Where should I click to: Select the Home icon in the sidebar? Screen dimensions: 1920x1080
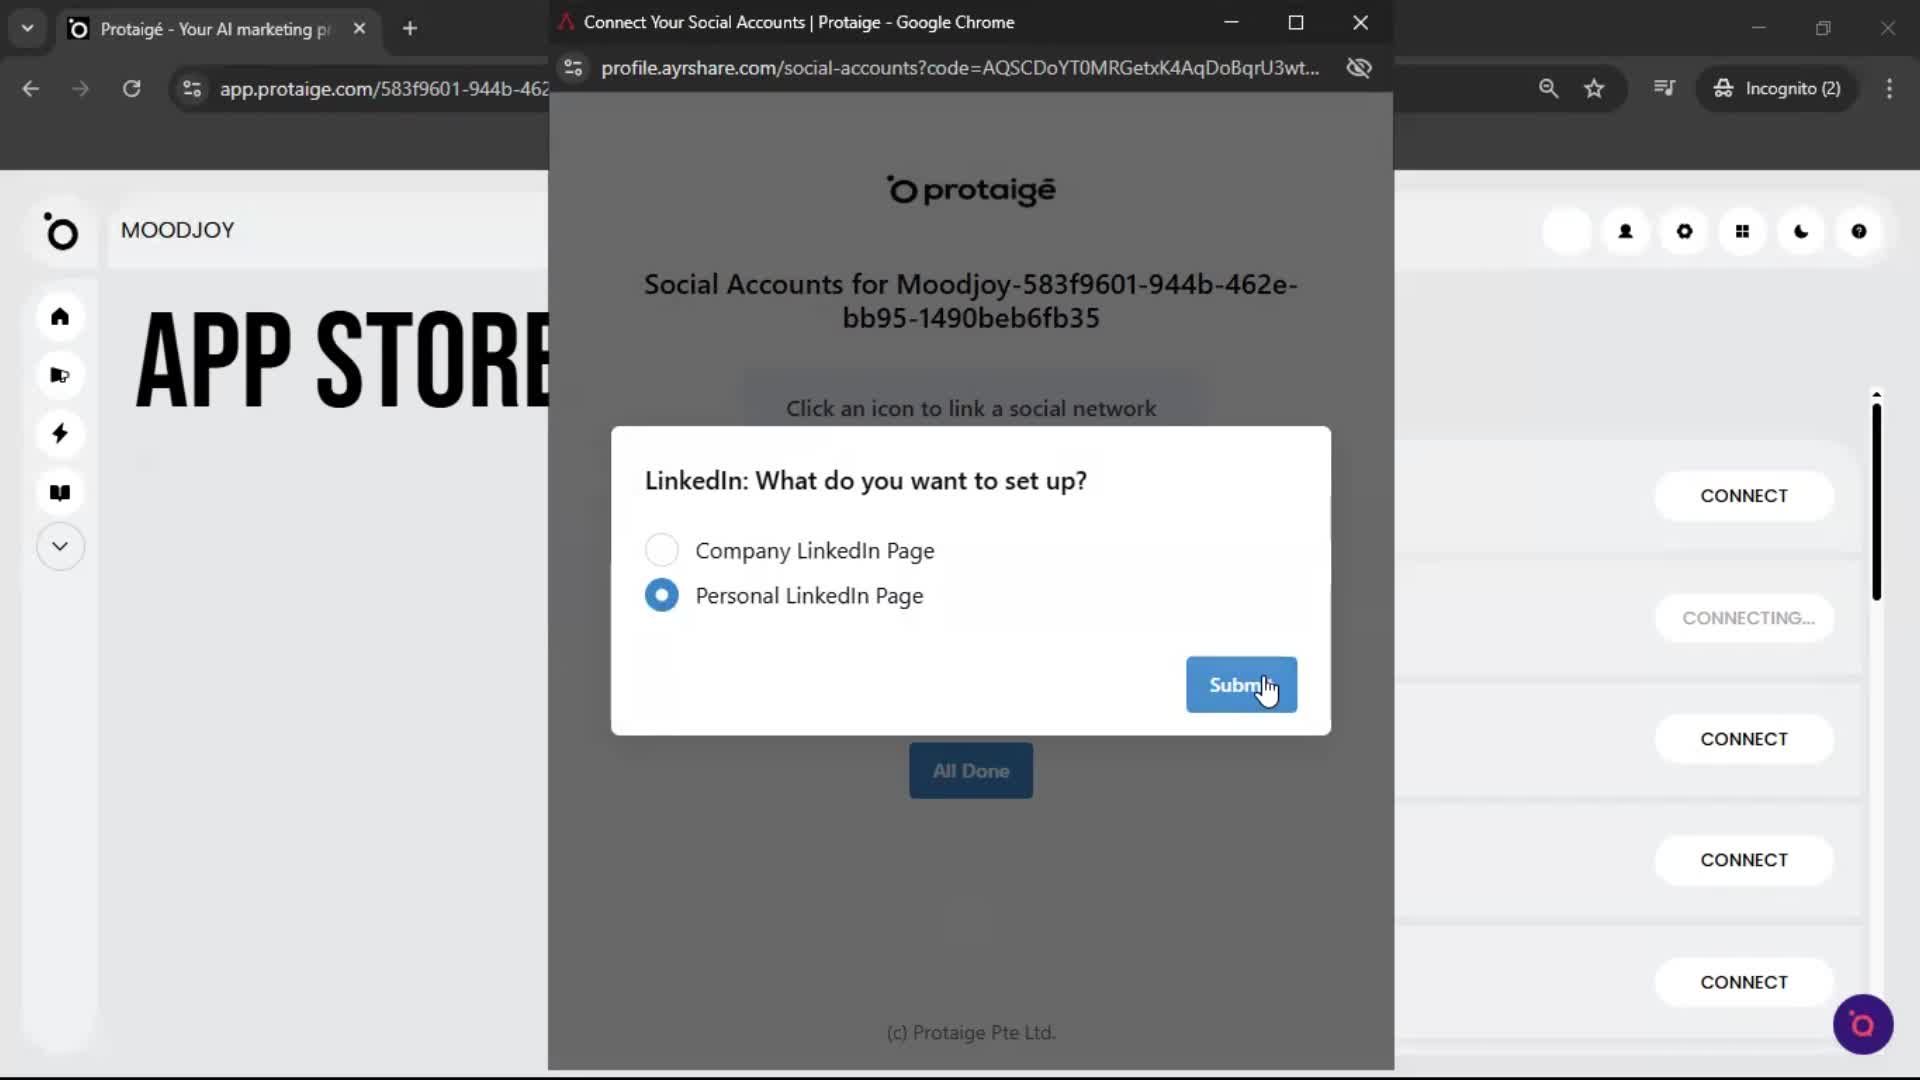pos(60,317)
